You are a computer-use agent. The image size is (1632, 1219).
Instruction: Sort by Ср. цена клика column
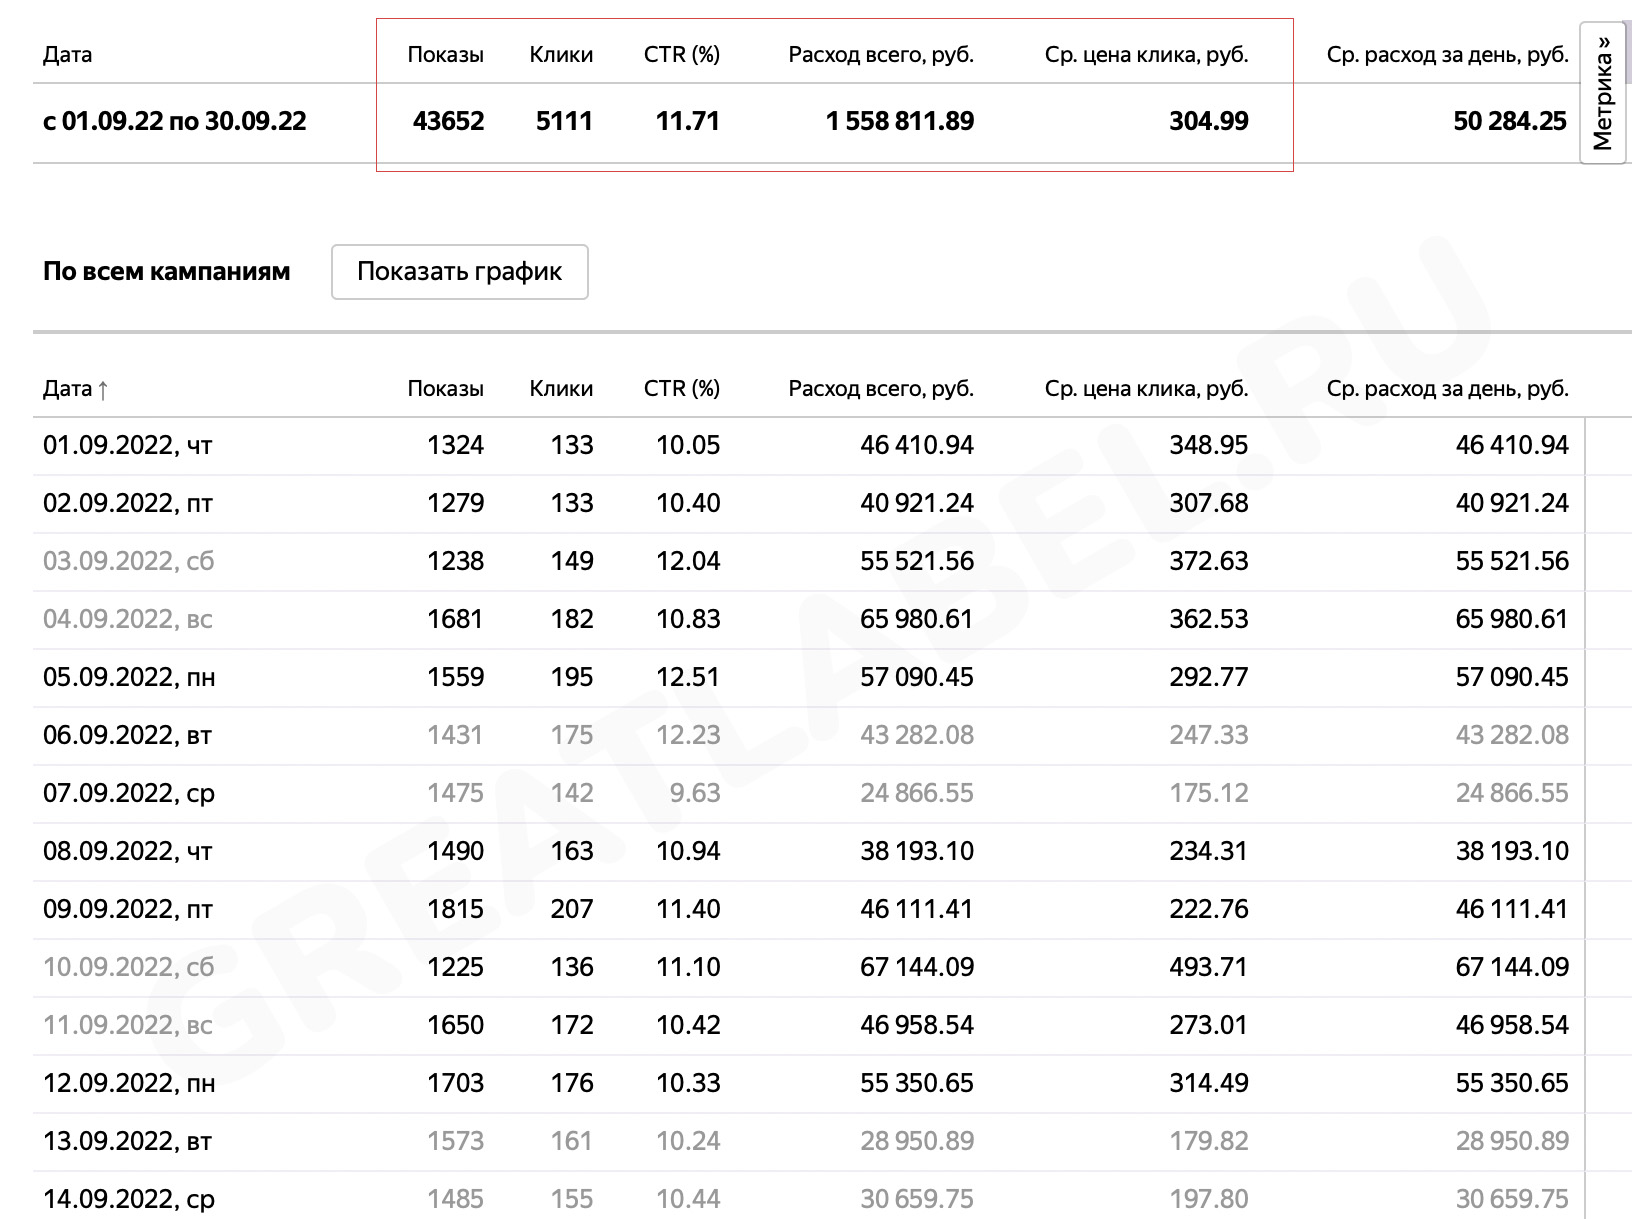pyautogui.click(x=1146, y=388)
